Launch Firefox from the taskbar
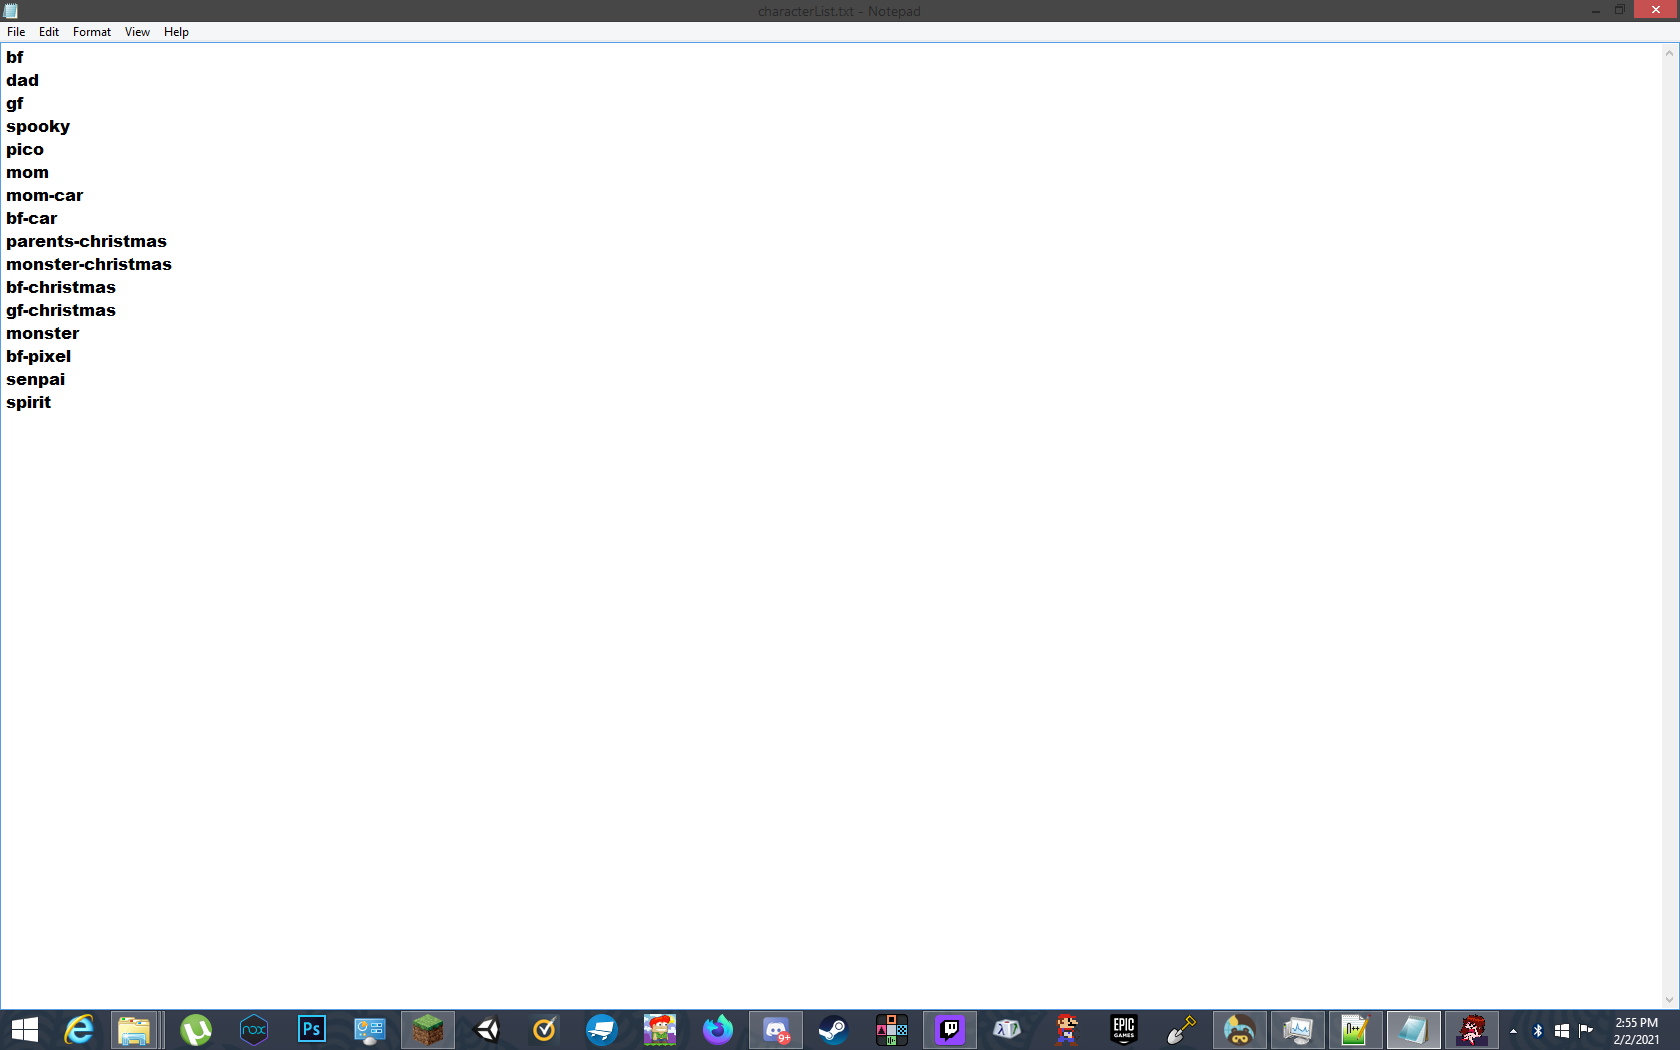 coord(718,1030)
